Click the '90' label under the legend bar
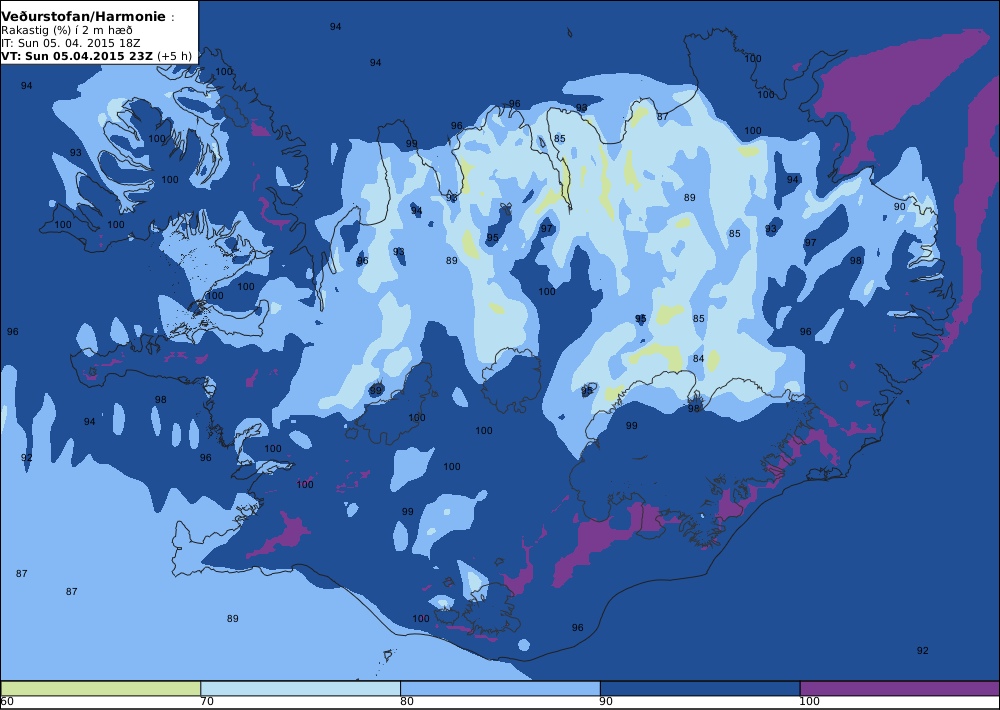Viewport: 1000px width, 710px height. click(x=606, y=702)
